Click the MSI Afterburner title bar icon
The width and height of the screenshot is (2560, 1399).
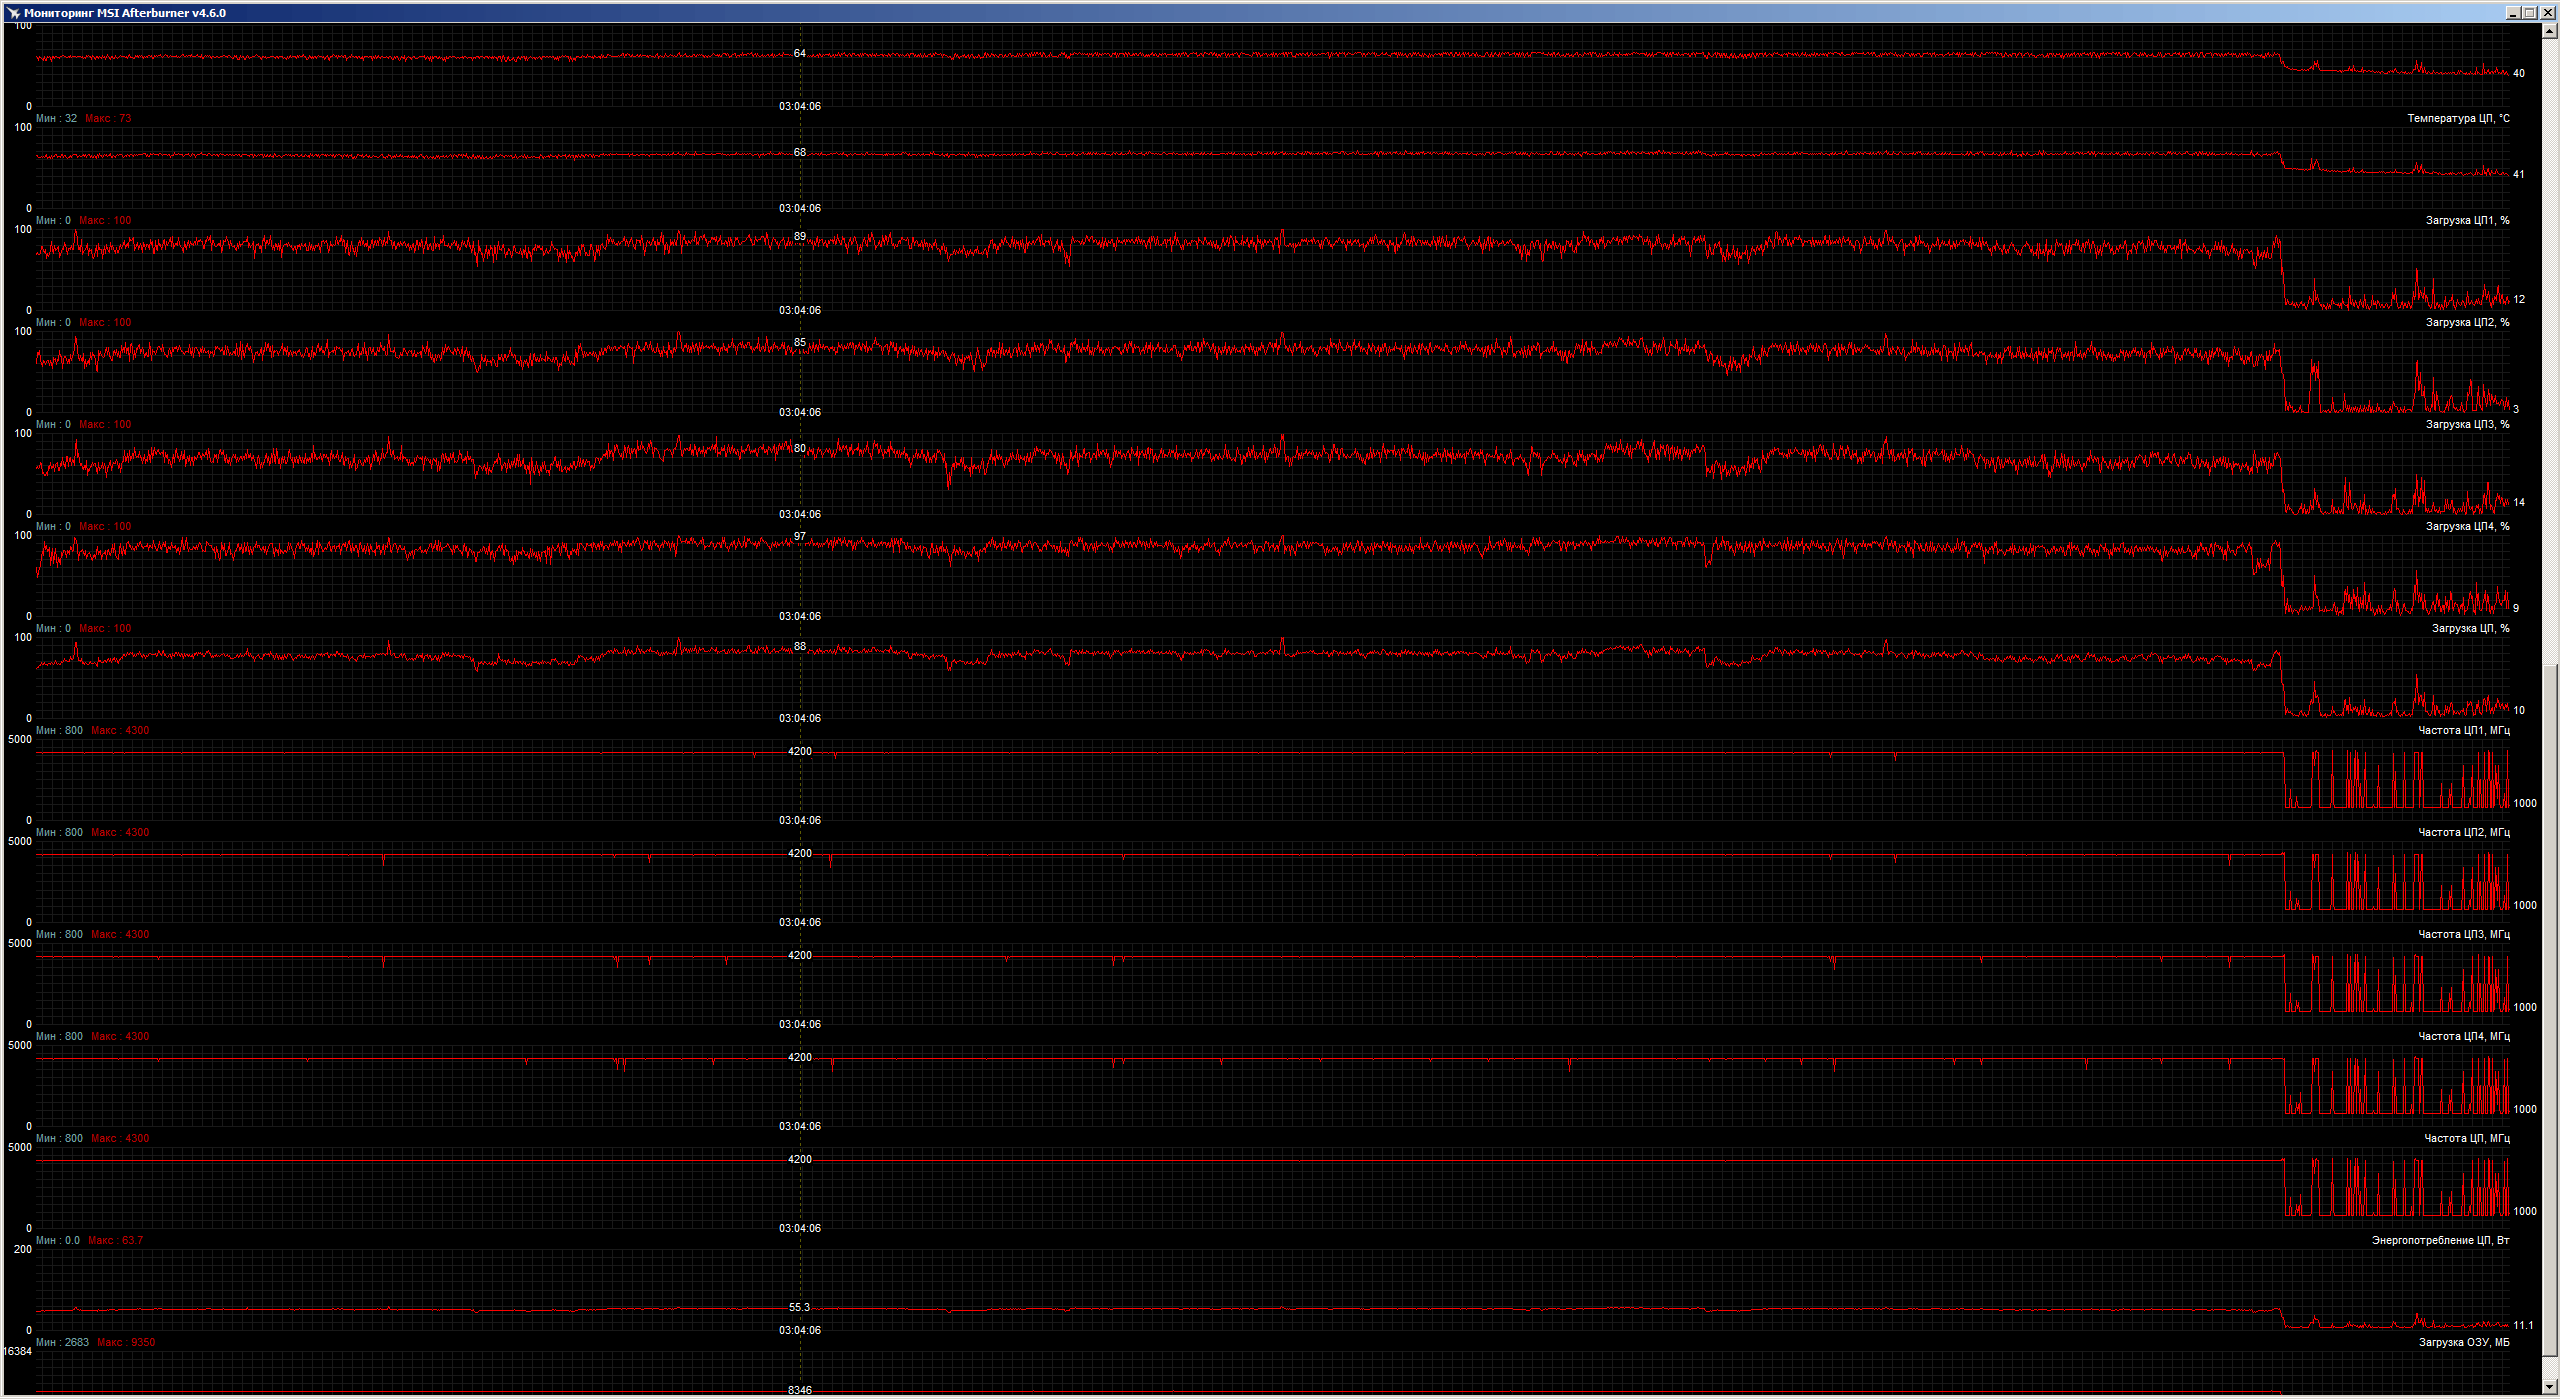[13, 13]
